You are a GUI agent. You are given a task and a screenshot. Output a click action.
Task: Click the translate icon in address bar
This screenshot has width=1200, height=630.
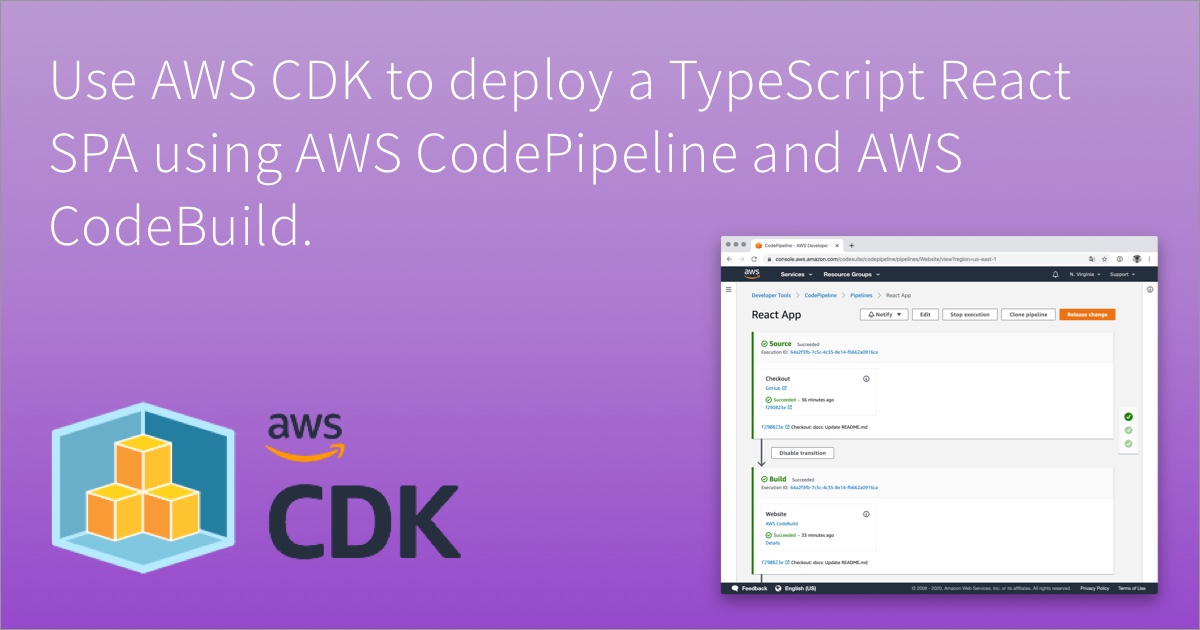click(1091, 258)
